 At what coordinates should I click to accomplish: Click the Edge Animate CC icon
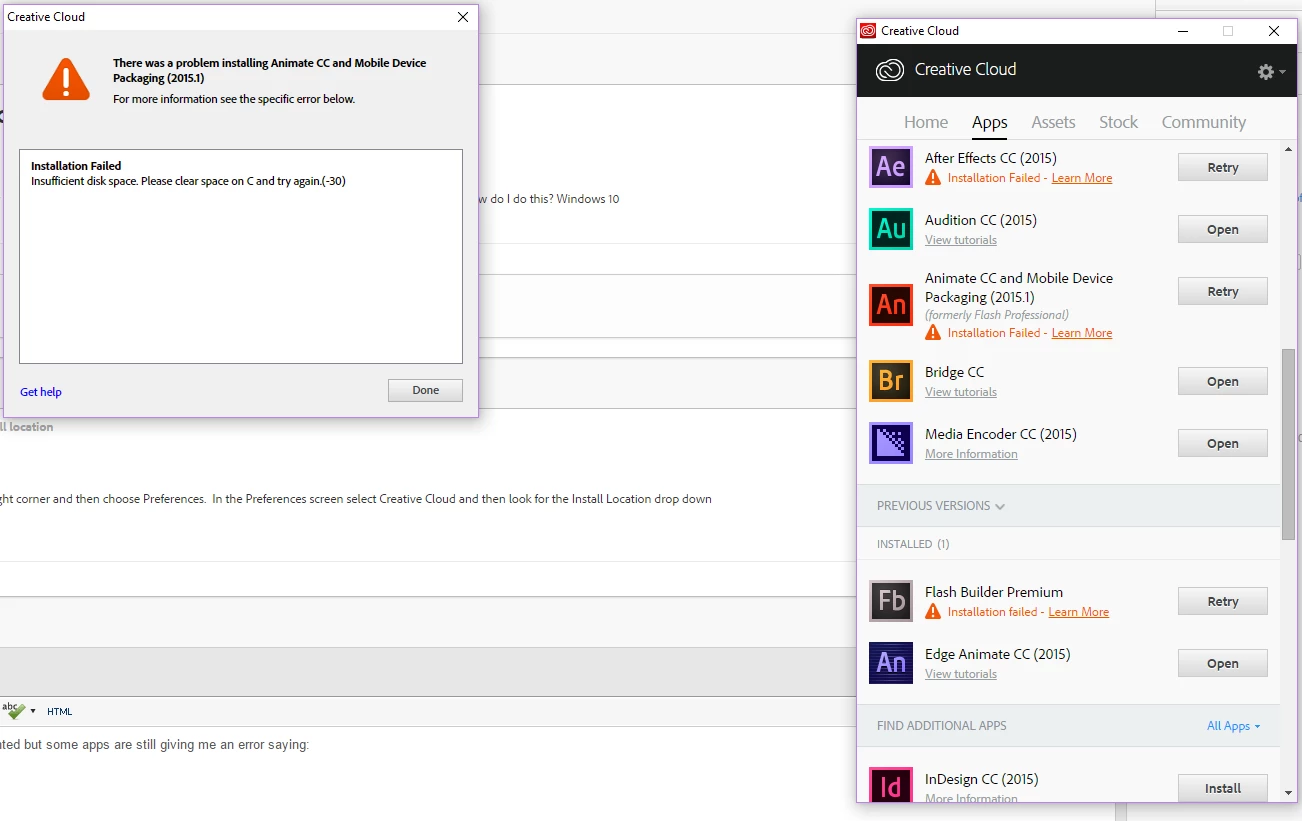click(890, 663)
